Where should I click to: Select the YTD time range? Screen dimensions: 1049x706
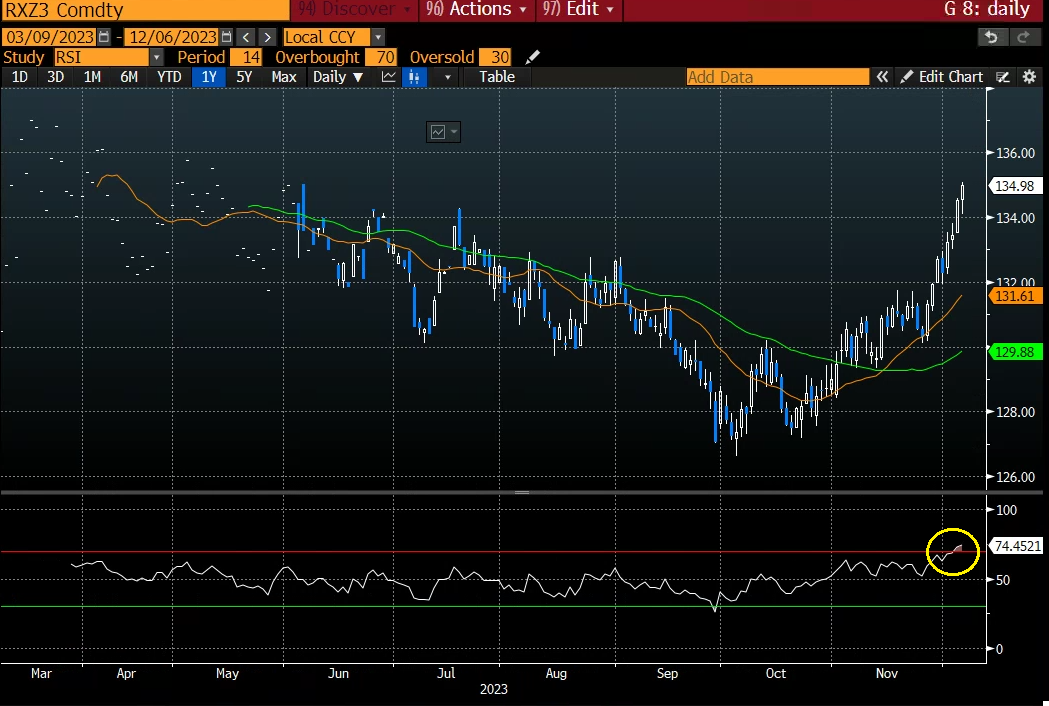pyautogui.click(x=169, y=77)
